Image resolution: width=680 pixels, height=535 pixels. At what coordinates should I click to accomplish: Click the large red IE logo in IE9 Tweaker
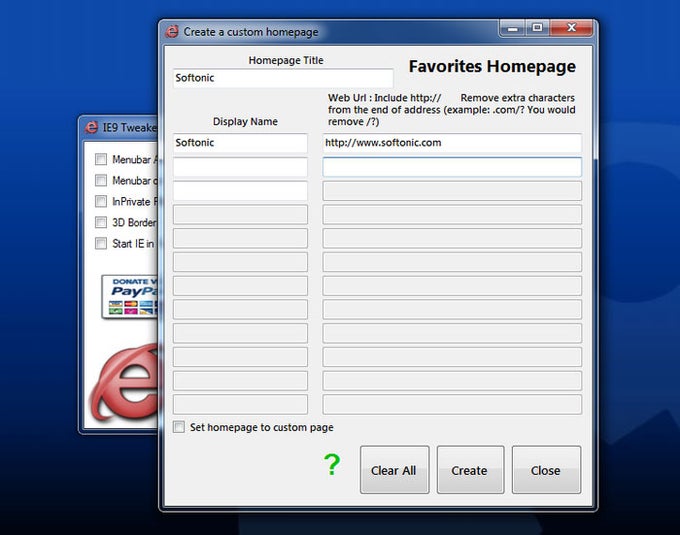[125, 384]
